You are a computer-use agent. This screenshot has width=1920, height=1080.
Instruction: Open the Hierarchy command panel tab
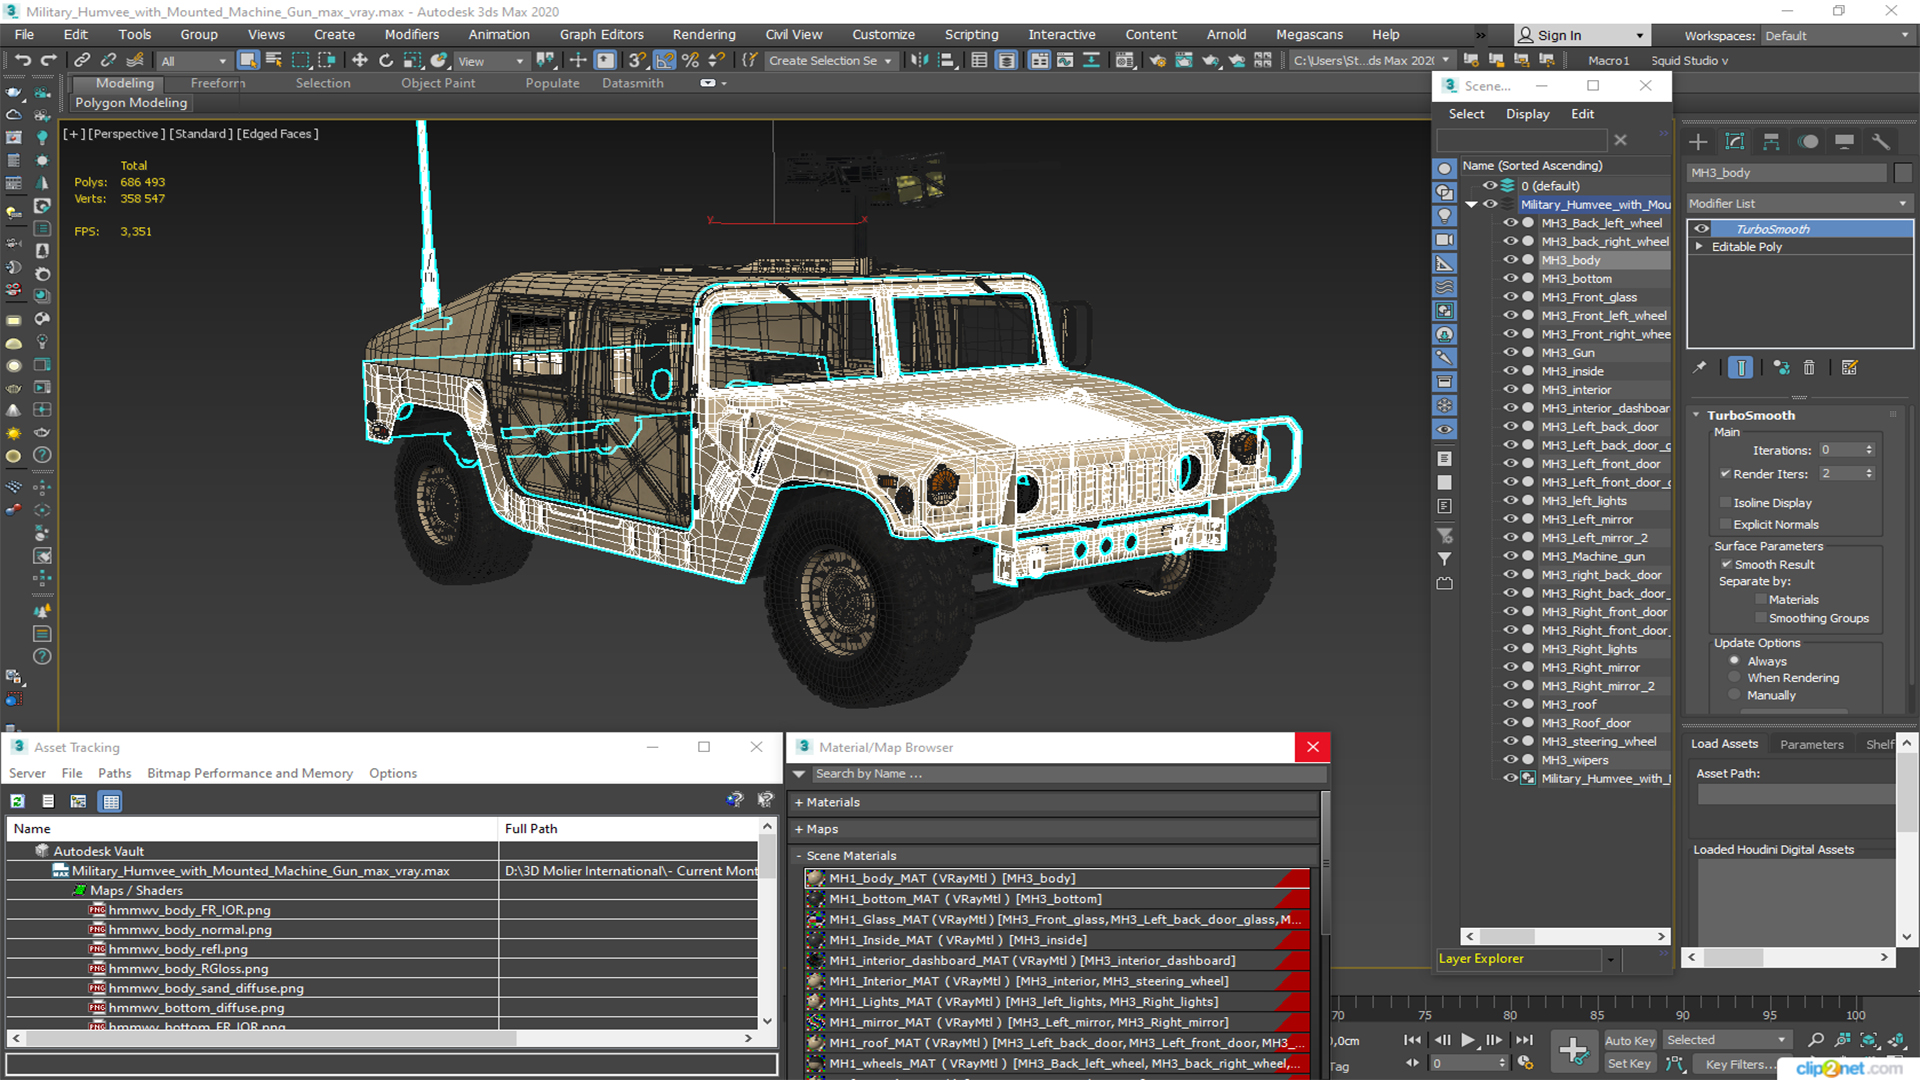click(x=1771, y=142)
